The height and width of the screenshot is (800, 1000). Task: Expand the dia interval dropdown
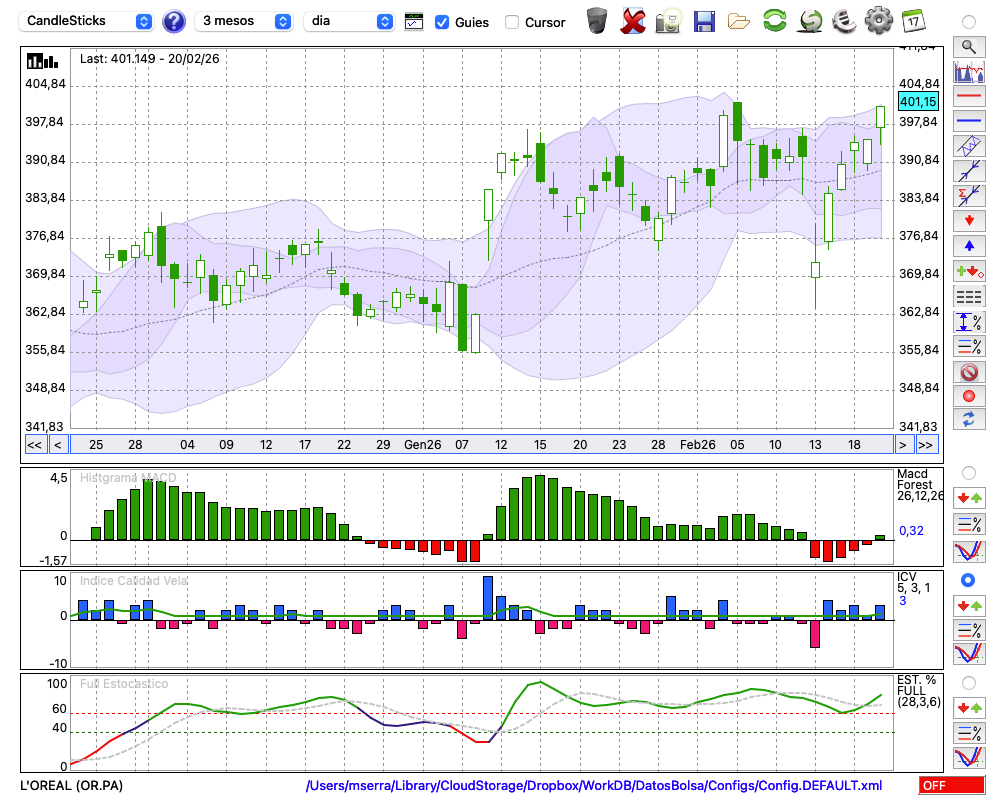[349, 21]
